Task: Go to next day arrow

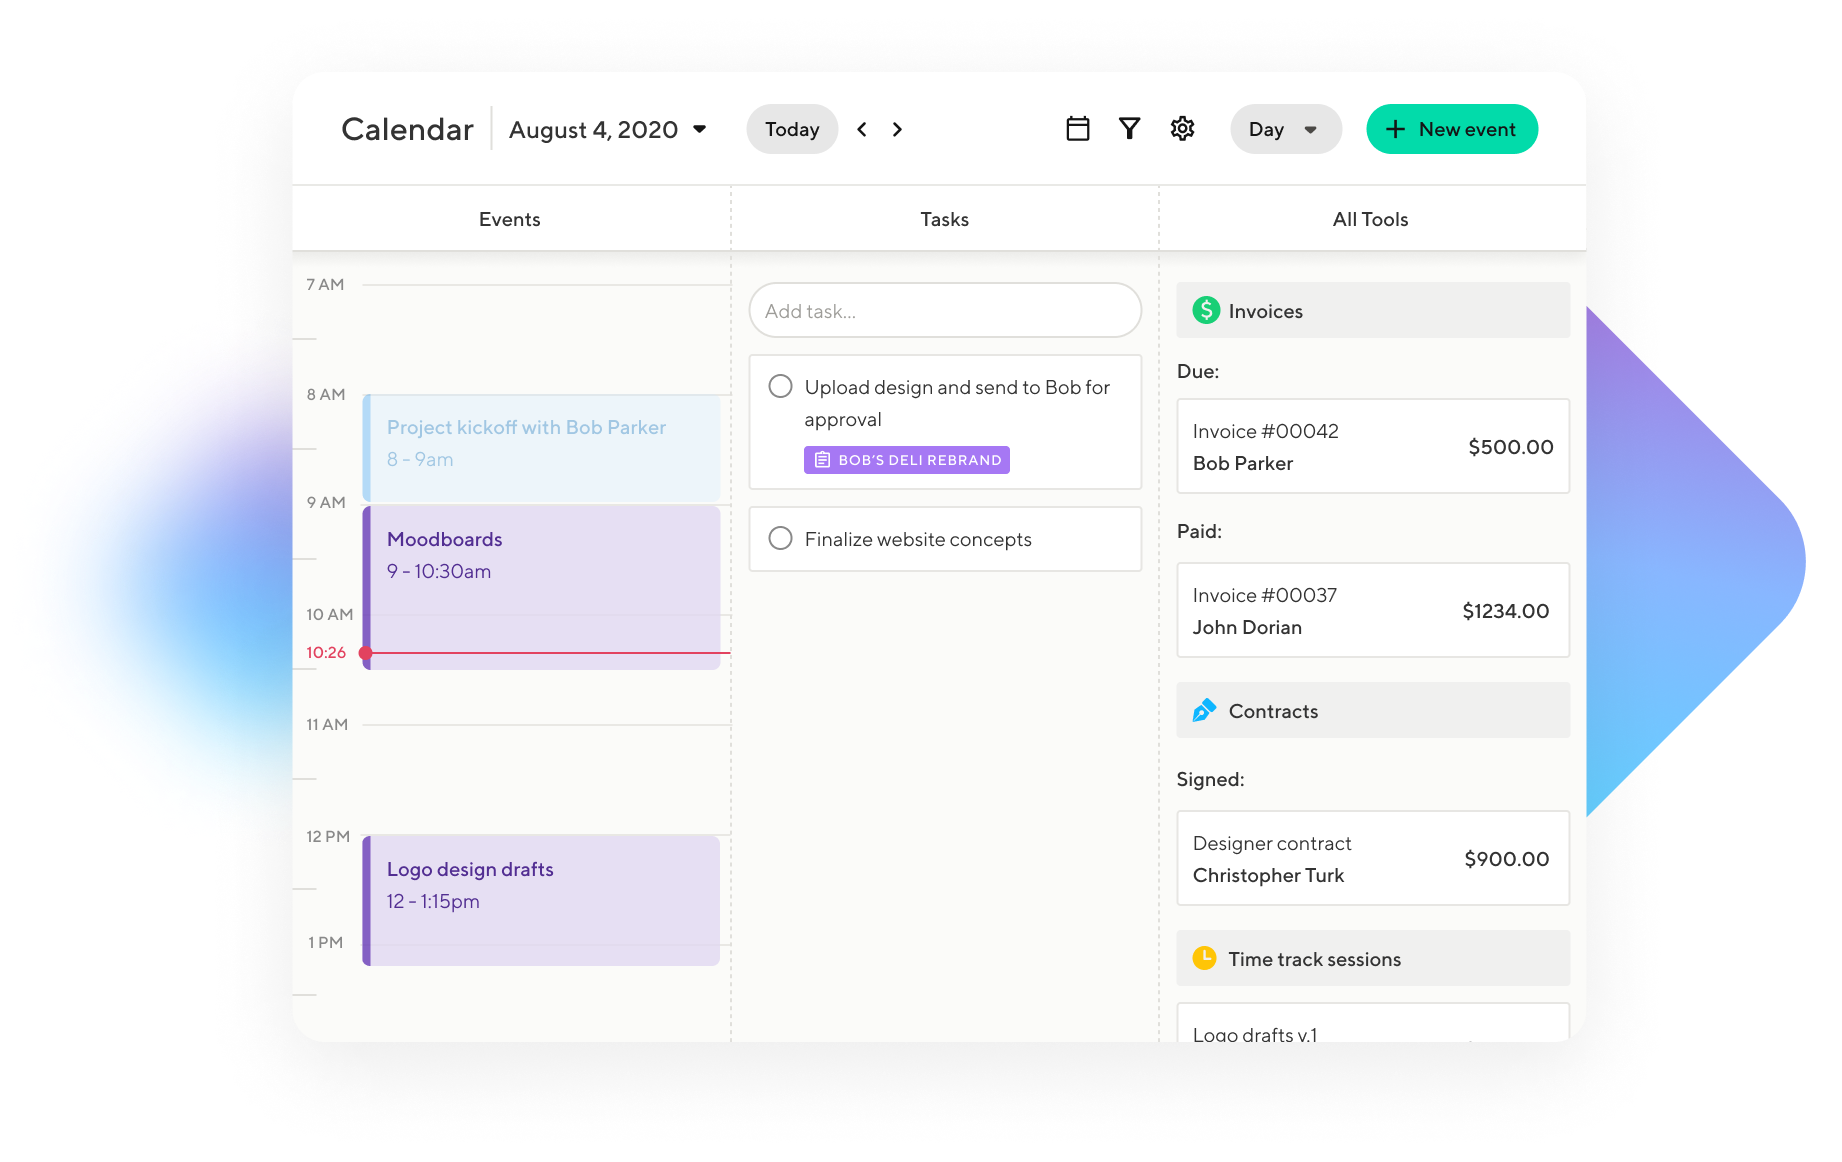Action: click(x=897, y=129)
